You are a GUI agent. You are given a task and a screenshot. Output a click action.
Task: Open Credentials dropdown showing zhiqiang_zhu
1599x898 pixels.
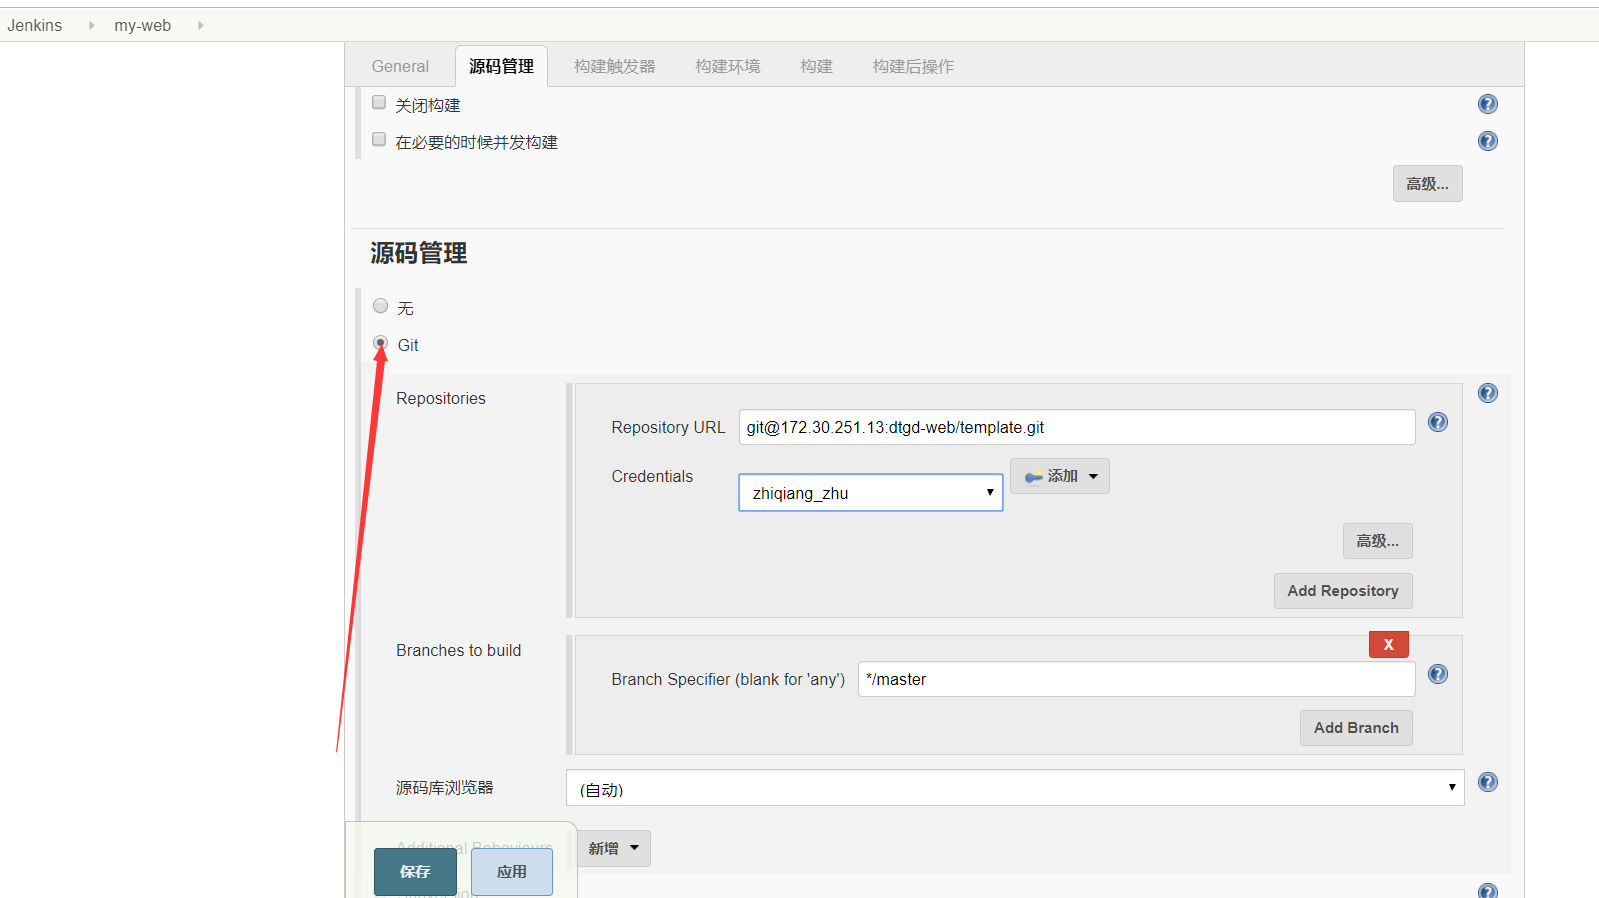pos(871,493)
